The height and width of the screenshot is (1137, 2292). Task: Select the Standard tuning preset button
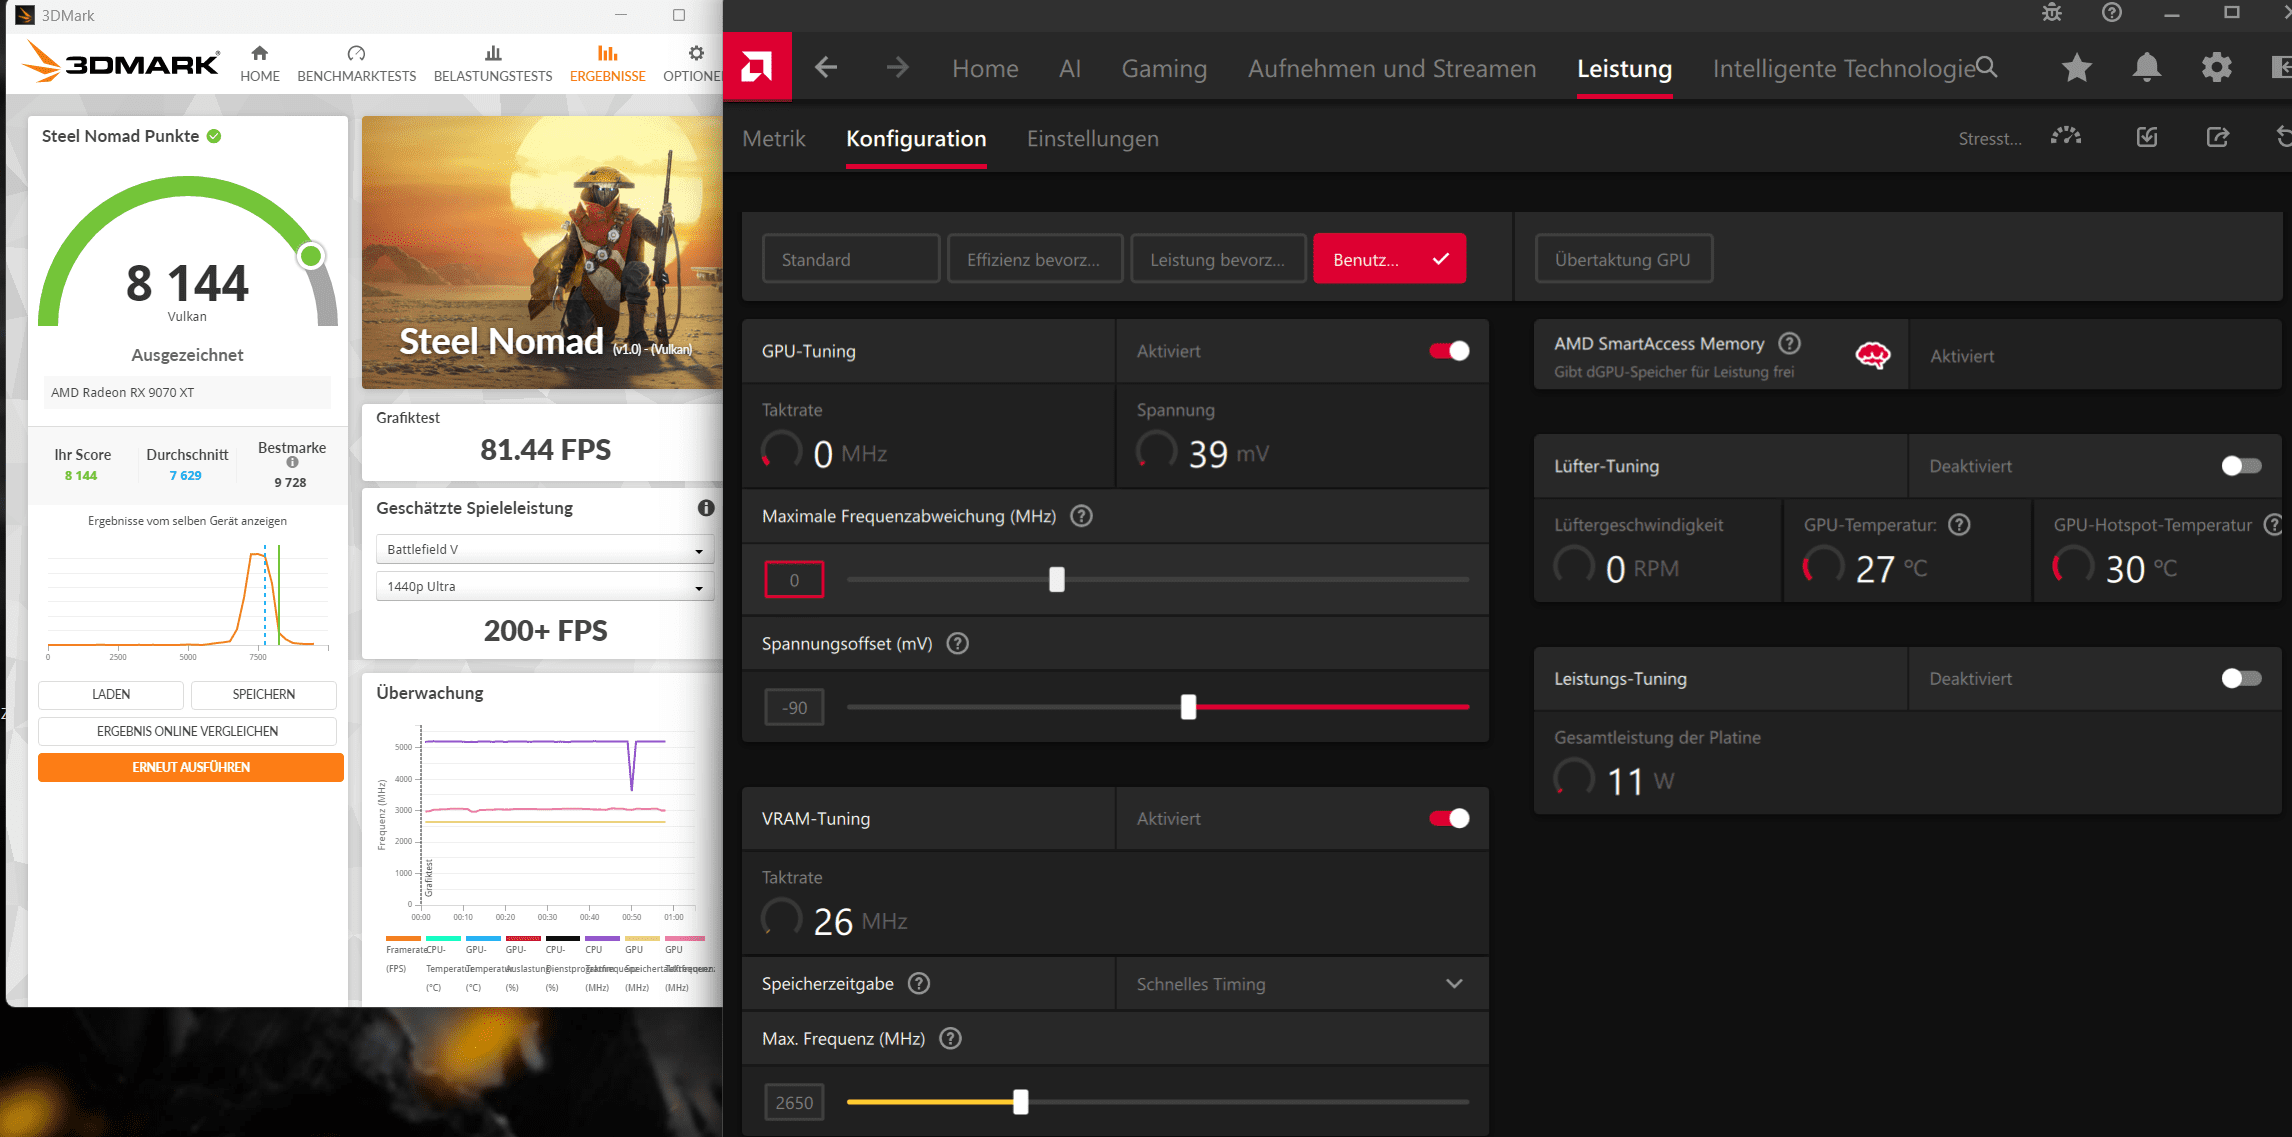point(851,259)
